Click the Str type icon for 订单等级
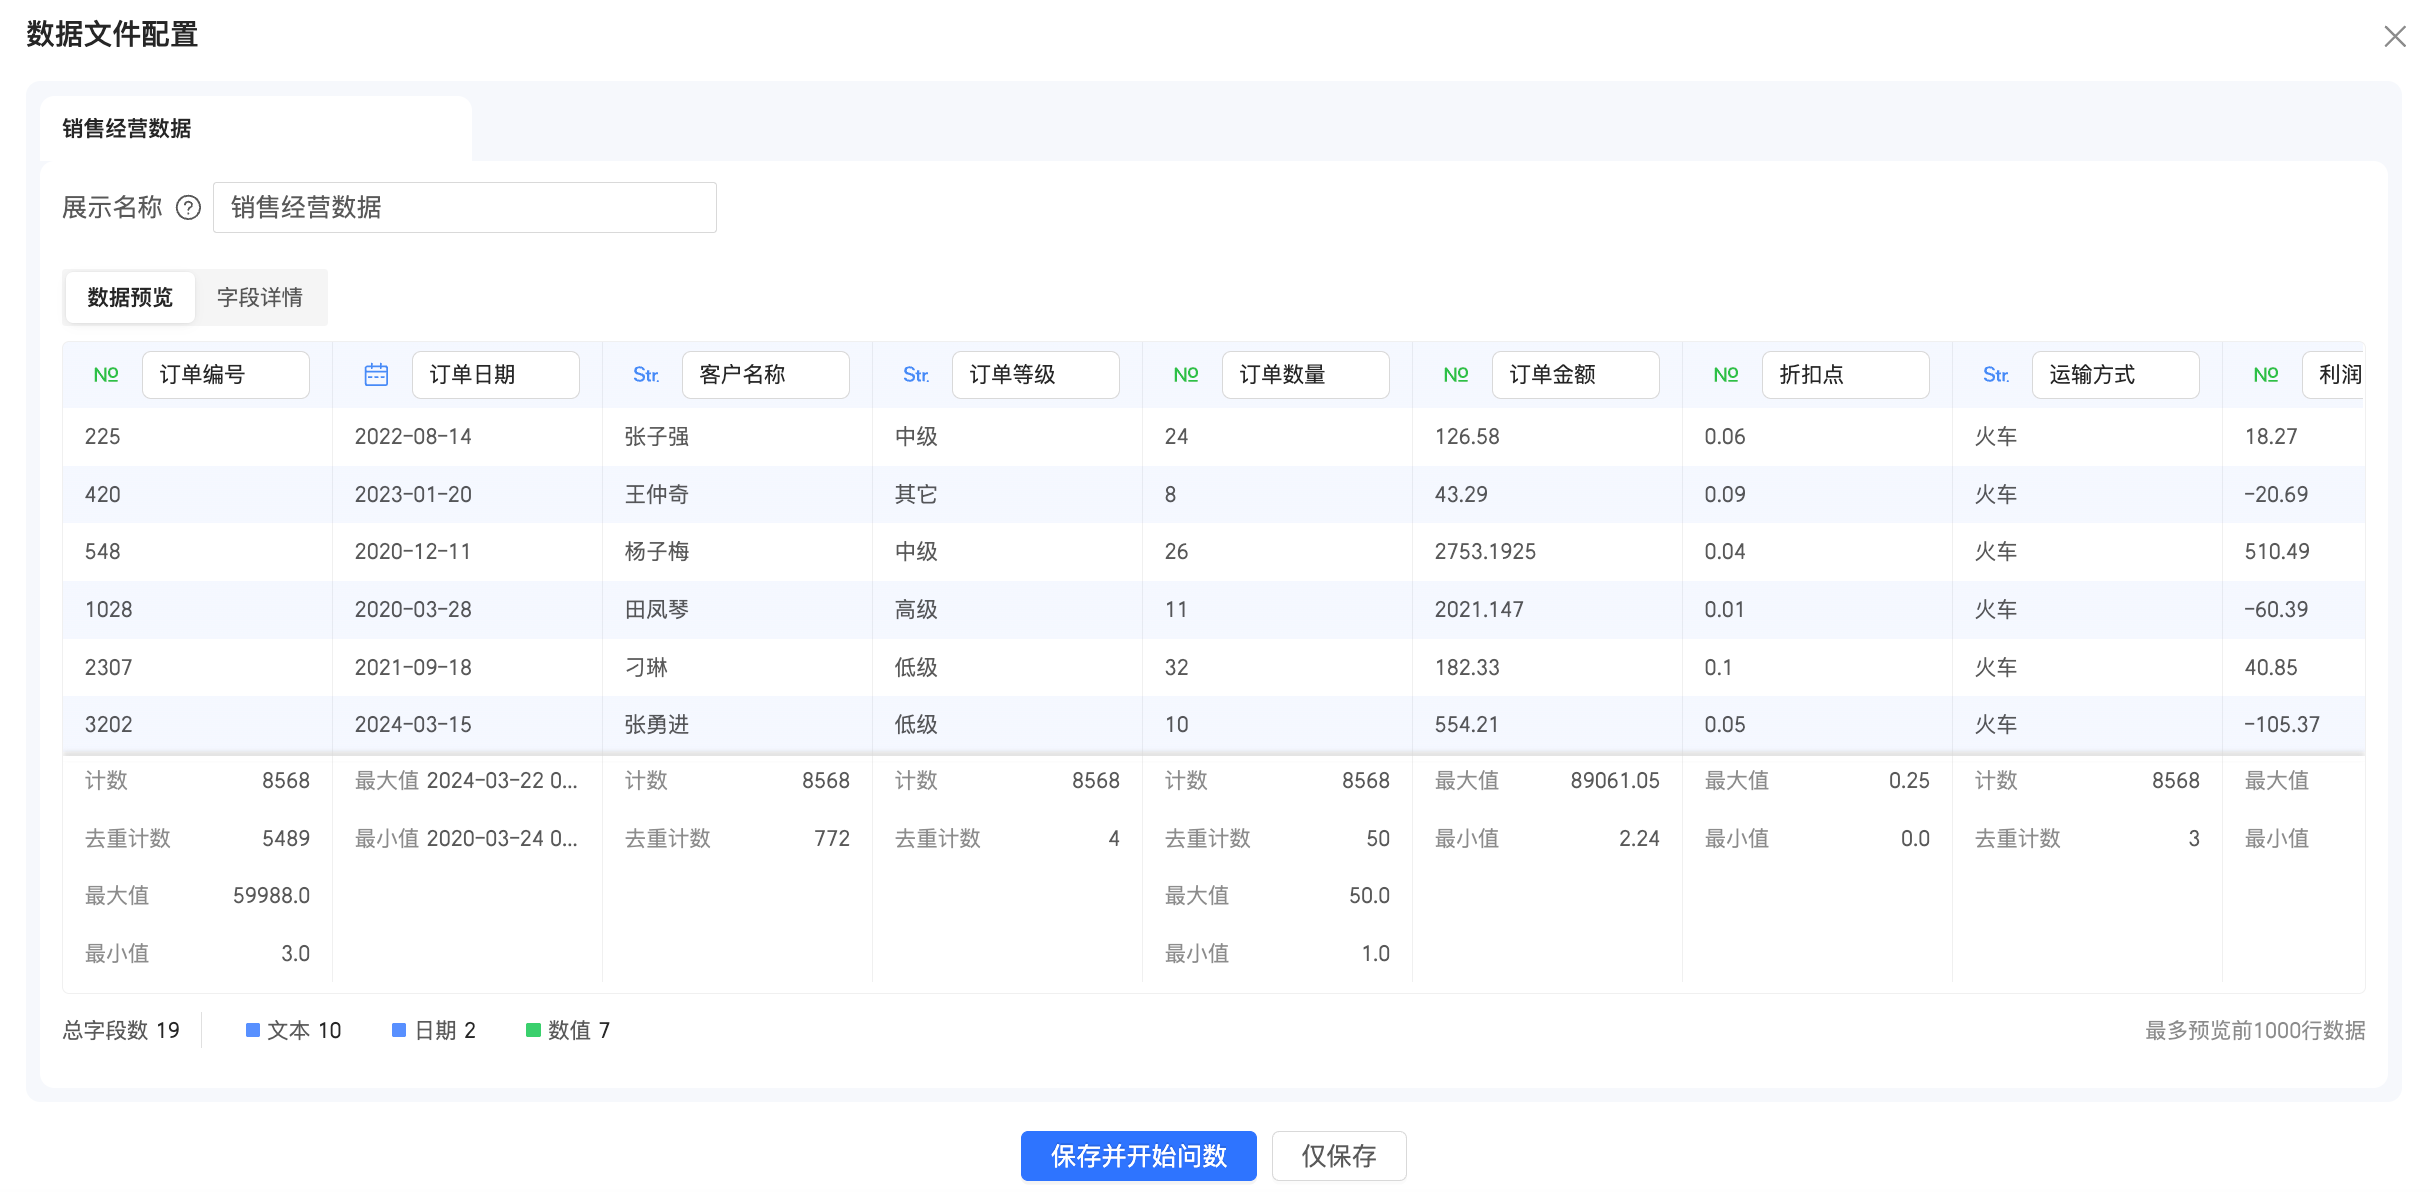The image size is (2434, 1192). point(916,375)
